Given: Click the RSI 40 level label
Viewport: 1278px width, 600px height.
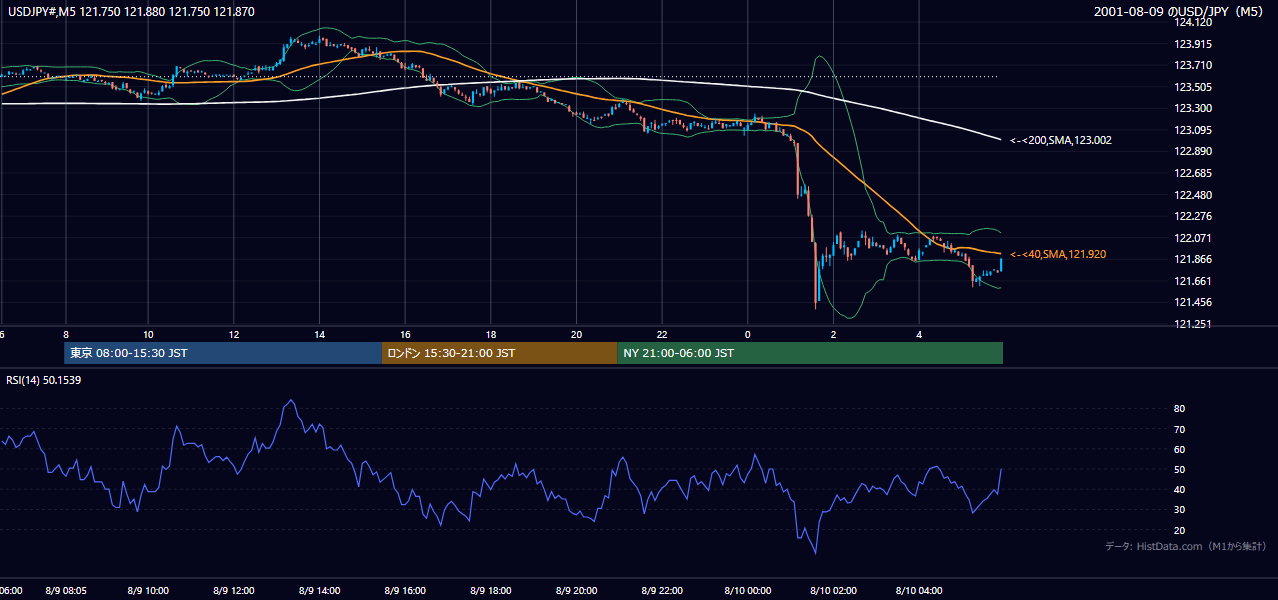Looking at the screenshot, I should (1179, 489).
